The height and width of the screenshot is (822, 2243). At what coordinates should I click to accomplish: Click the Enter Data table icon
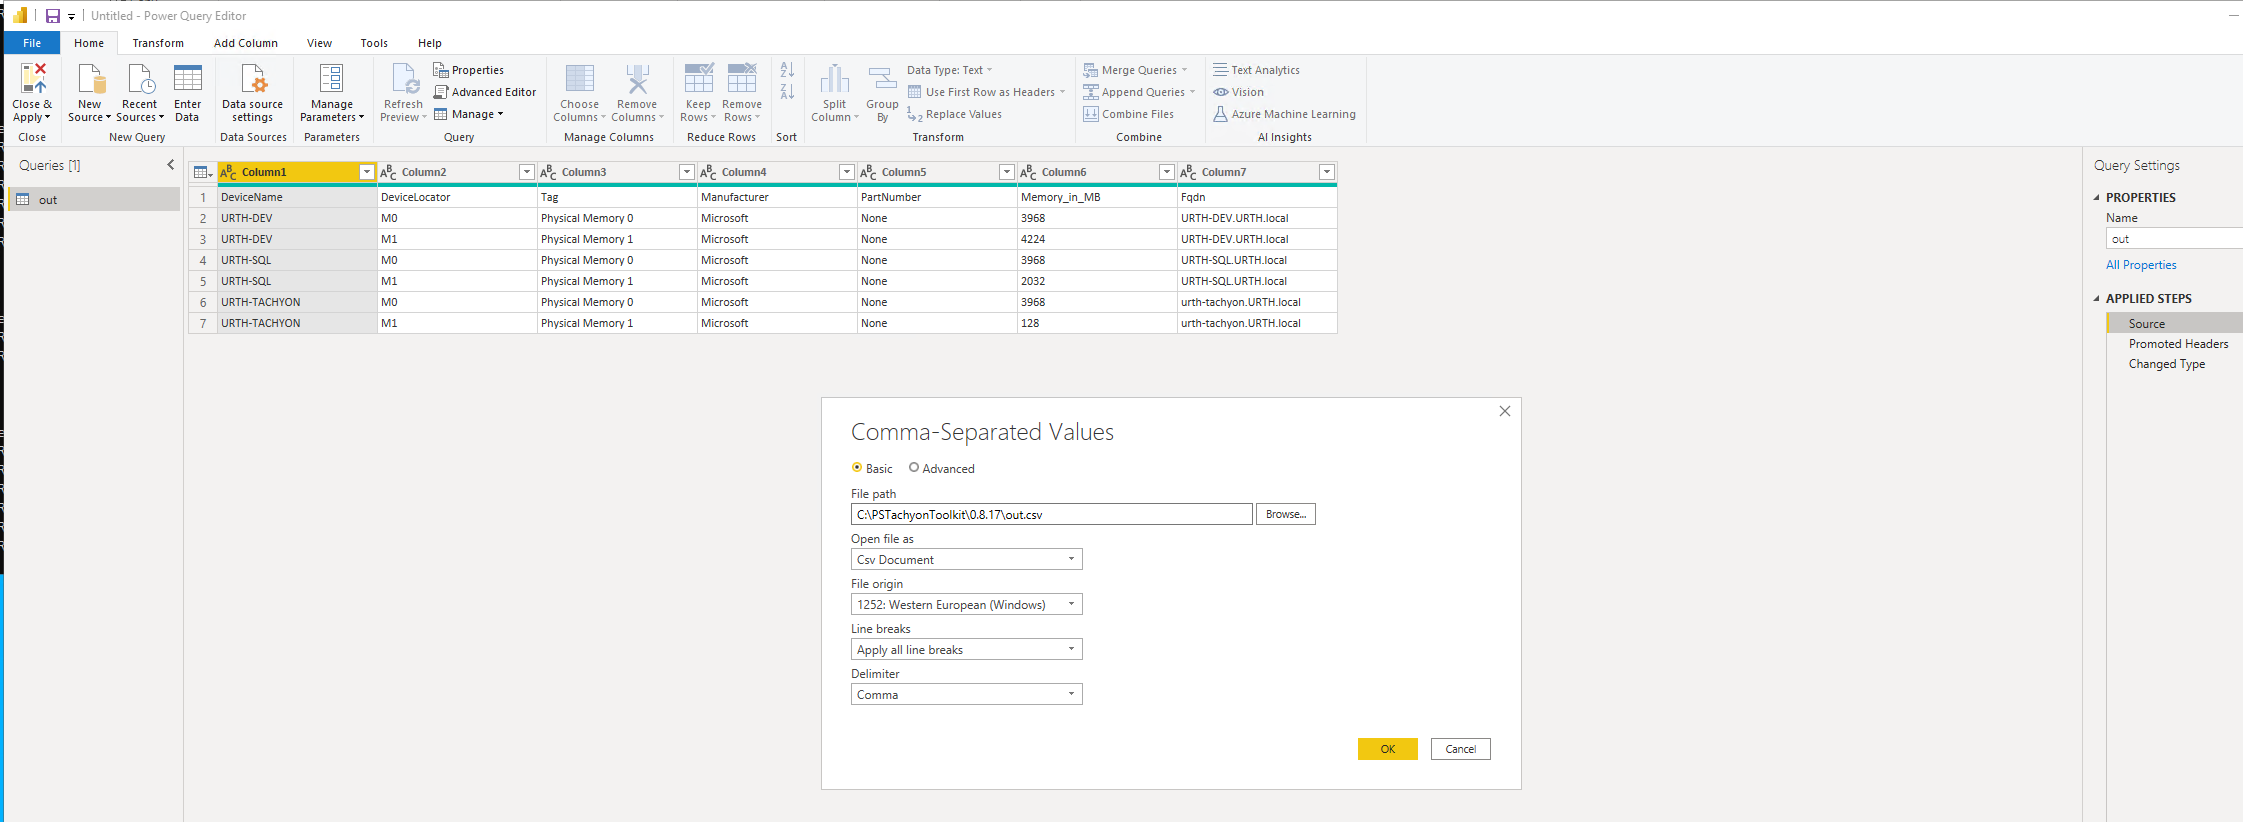point(188,78)
